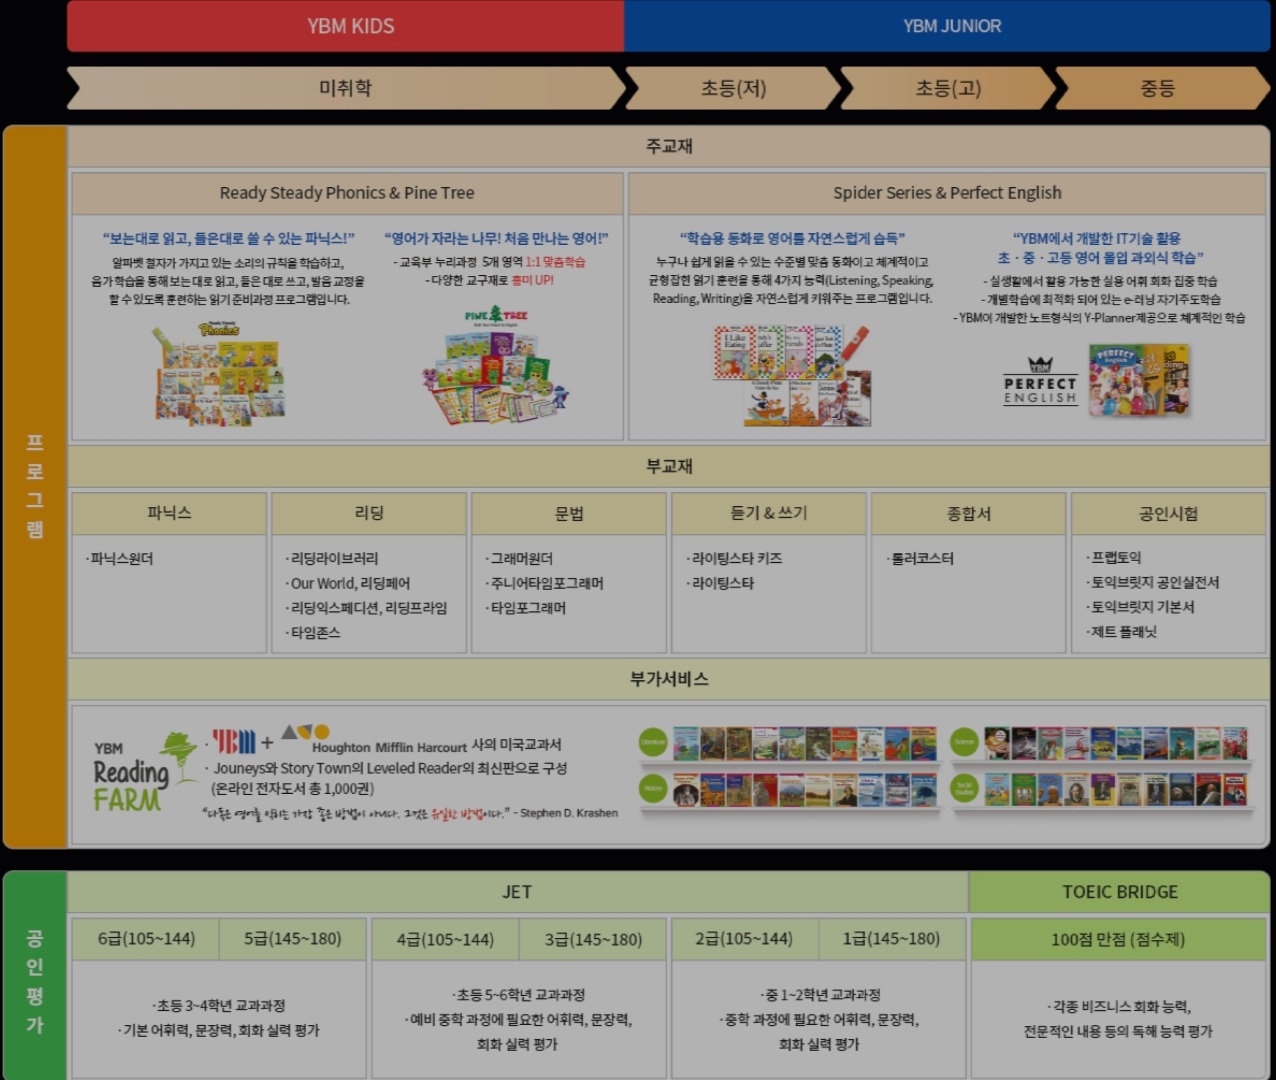Screen dimensions: 1276x1080
Task: Click the 종합서 category header
Action: coord(969,513)
